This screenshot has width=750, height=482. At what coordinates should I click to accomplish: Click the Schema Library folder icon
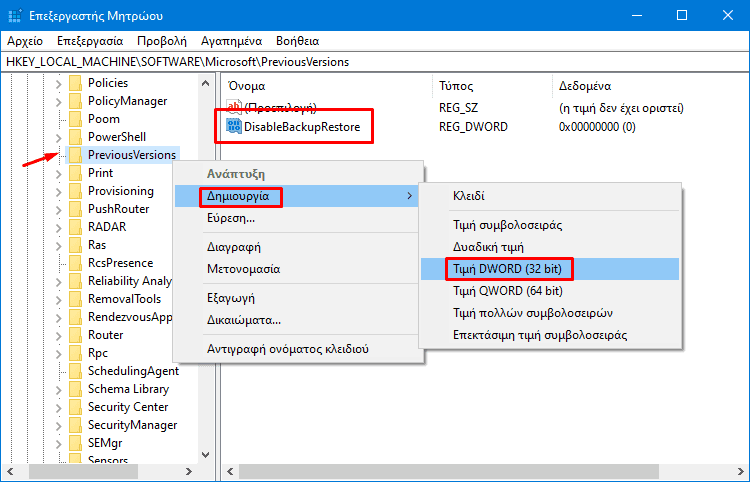(x=76, y=389)
